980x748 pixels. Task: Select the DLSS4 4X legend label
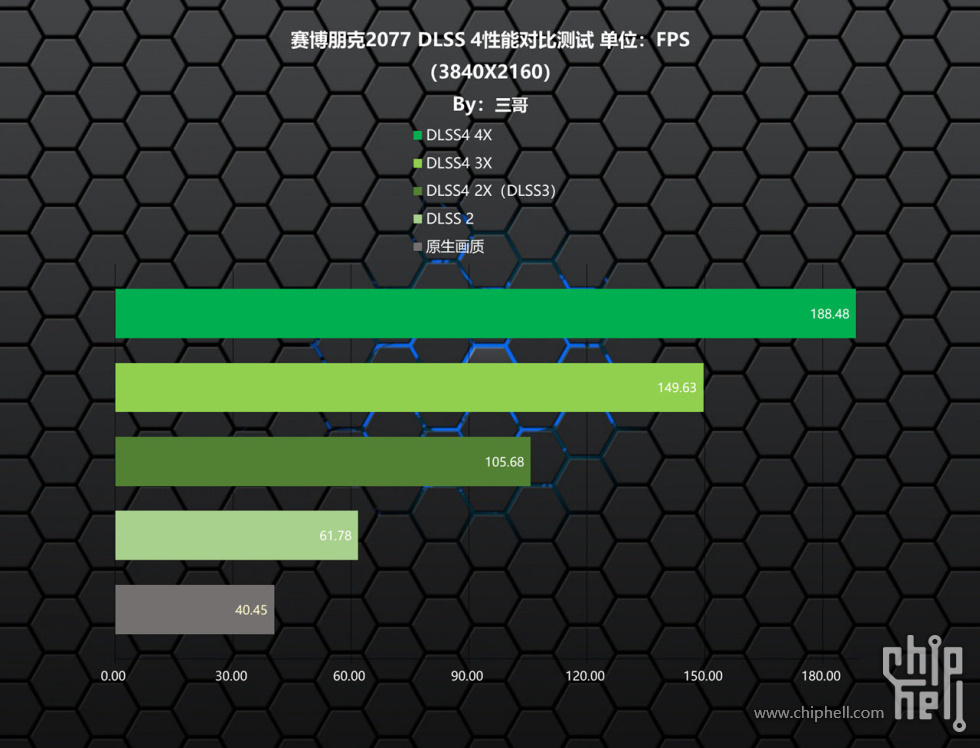459,136
